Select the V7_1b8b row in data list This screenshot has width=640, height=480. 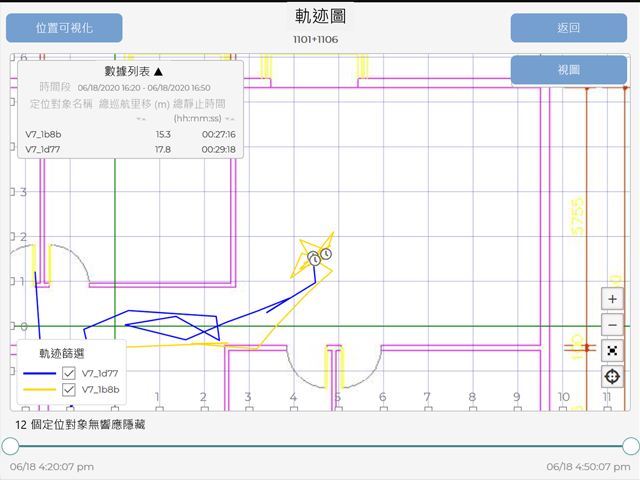point(131,134)
